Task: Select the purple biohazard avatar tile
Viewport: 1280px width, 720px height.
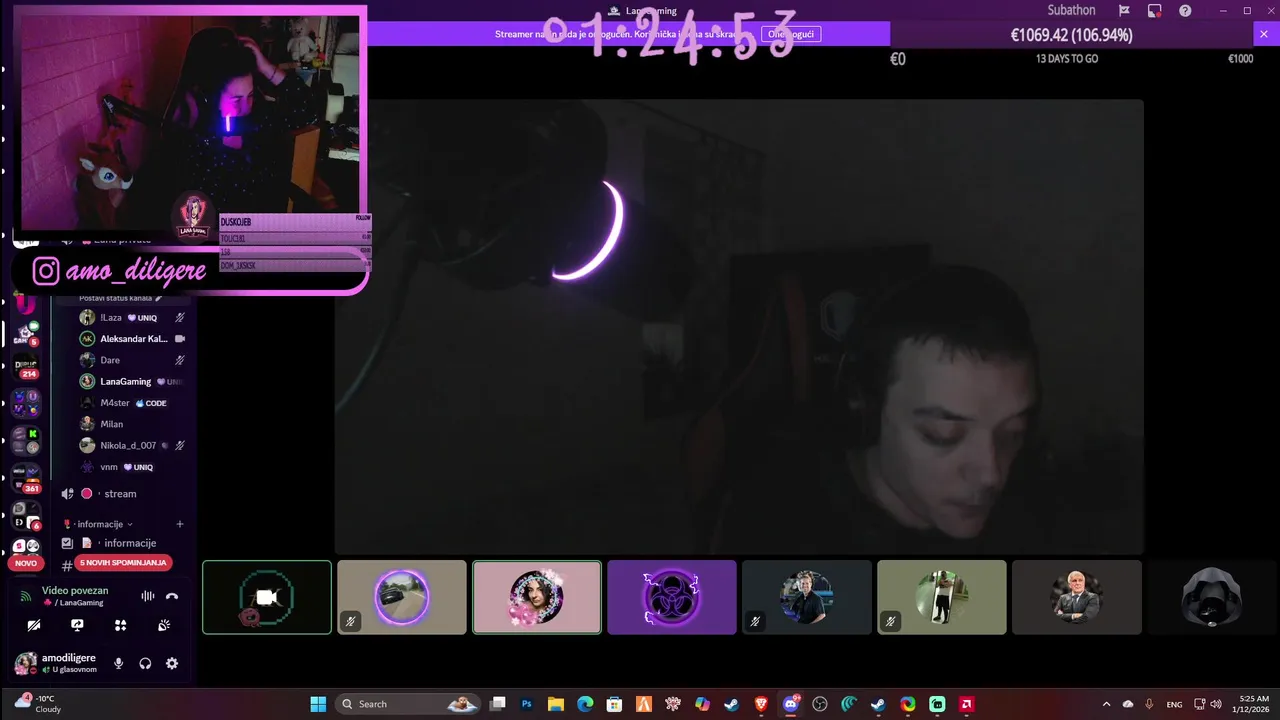Action: (672, 597)
